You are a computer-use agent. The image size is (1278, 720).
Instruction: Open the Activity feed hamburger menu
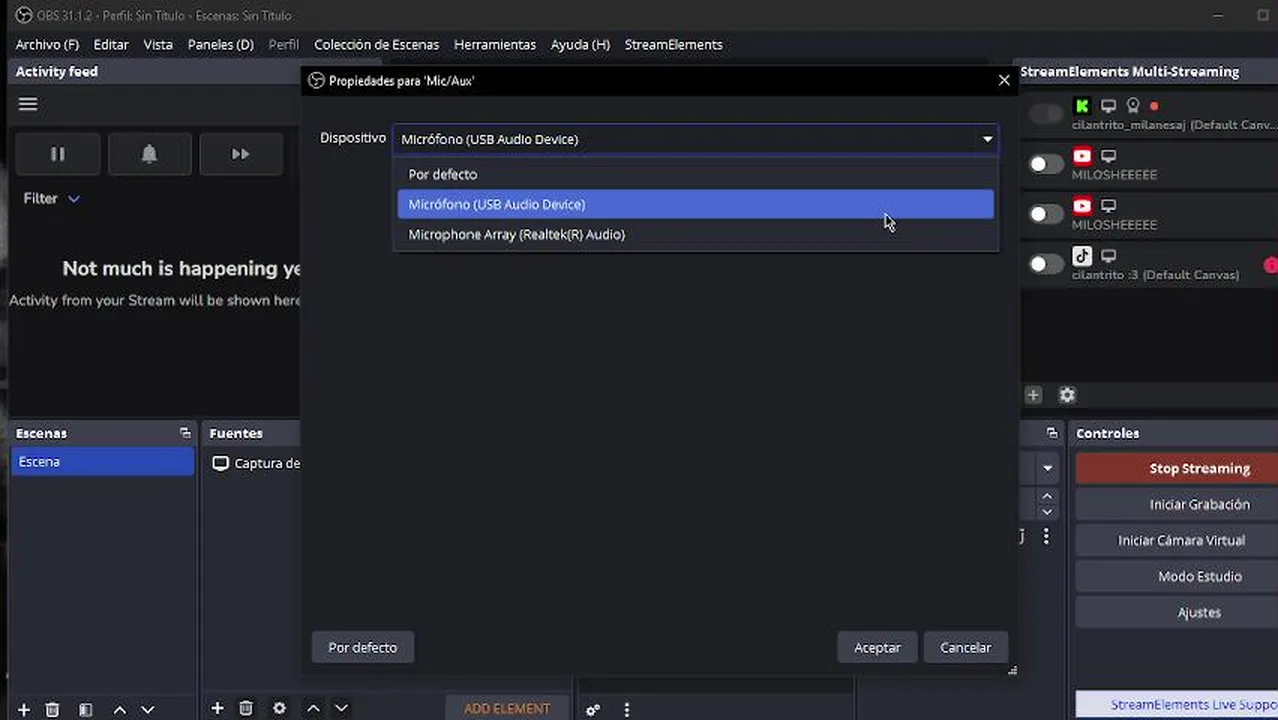pyautogui.click(x=28, y=104)
